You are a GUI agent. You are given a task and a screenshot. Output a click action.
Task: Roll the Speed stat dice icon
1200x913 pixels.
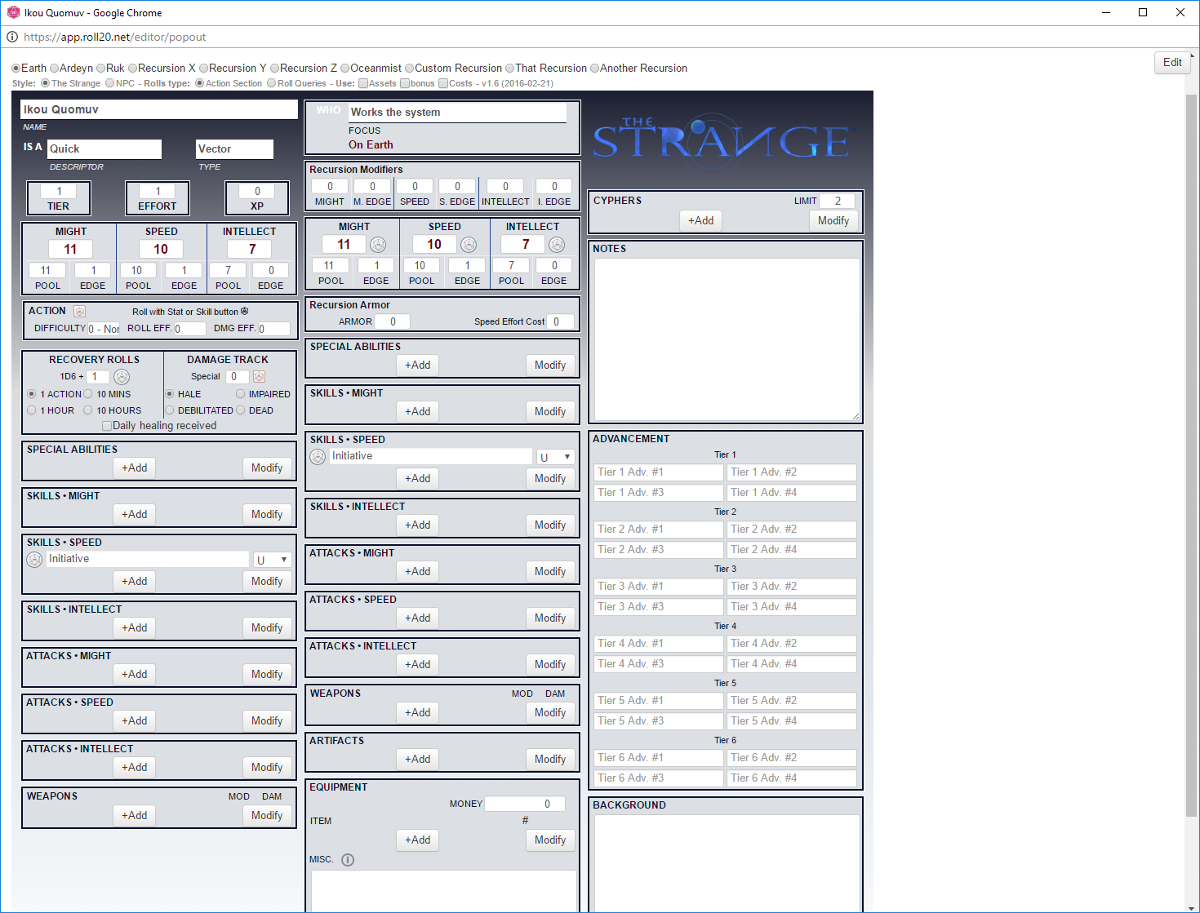coord(468,244)
